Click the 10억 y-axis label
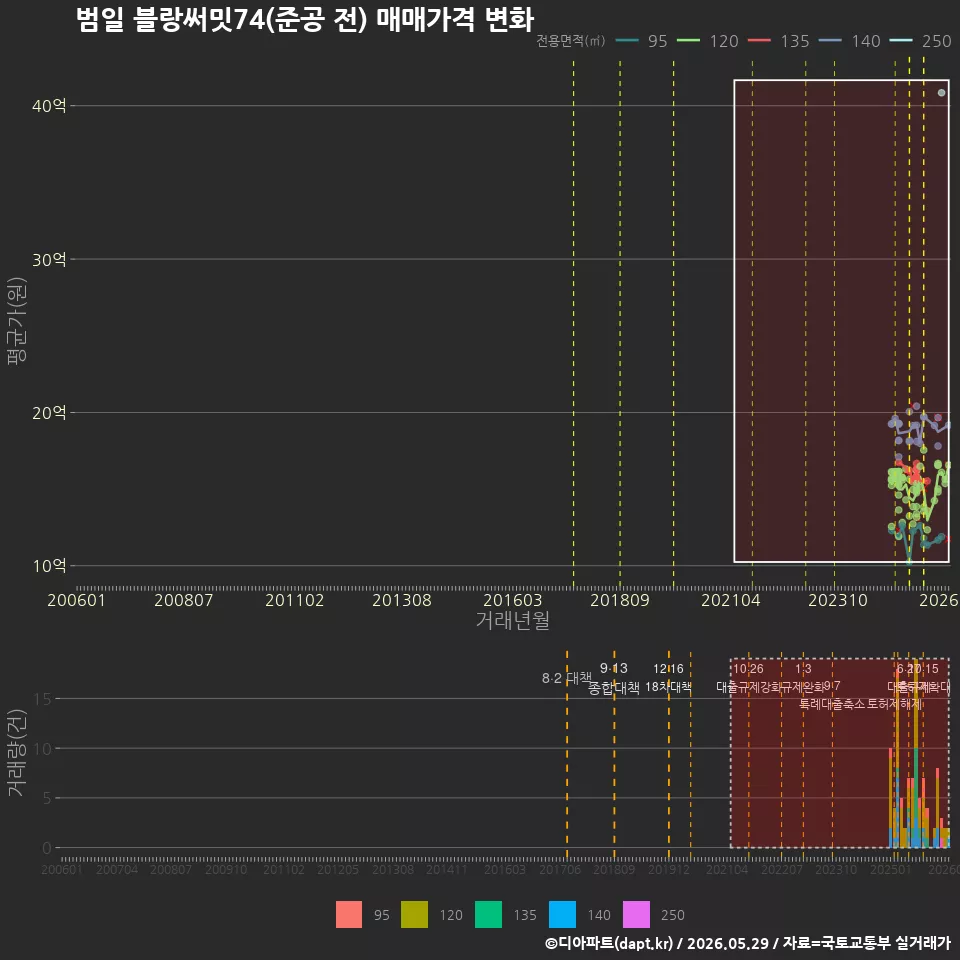960x960 pixels. tap(49, 566)
